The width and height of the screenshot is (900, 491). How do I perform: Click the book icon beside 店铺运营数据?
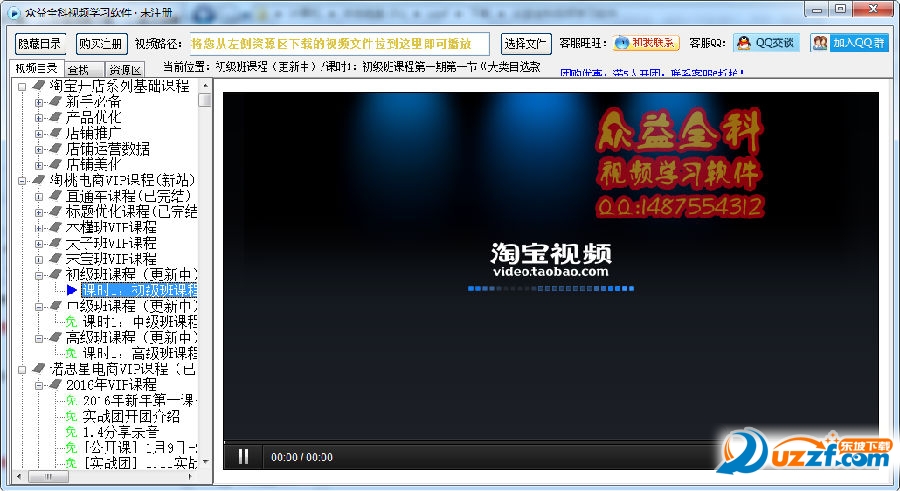pyautogui.click(x=55, y=148)
